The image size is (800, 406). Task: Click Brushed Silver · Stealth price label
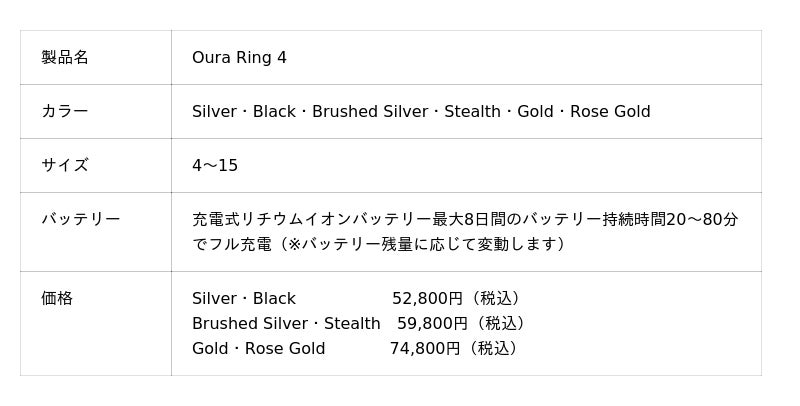click(286, 324)
